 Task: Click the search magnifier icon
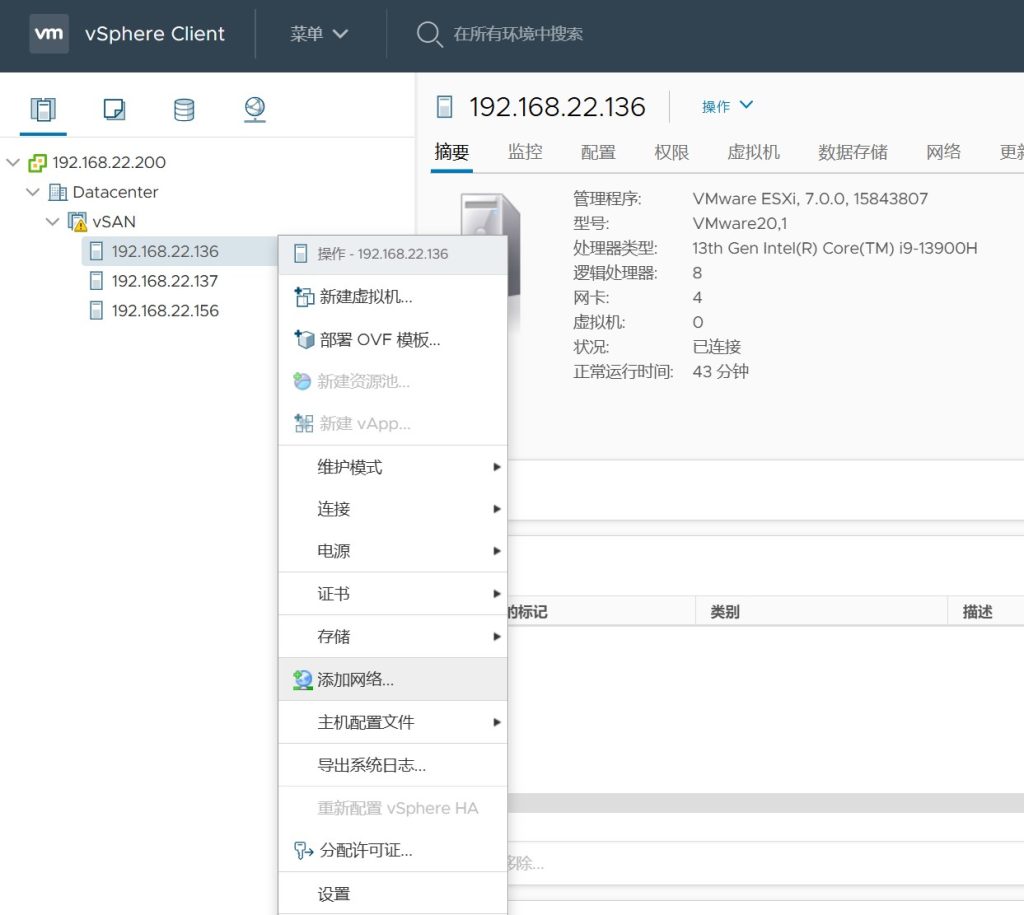429,33
